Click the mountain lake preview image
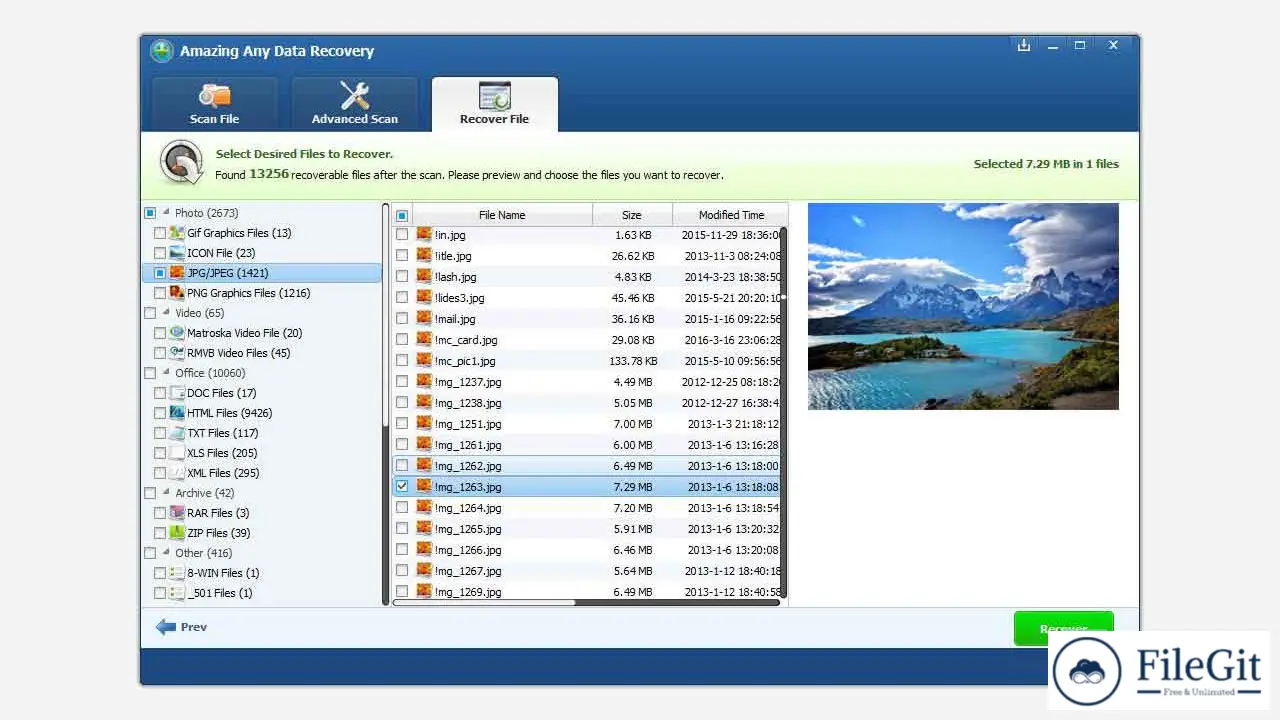This screenshot has height=720, width=1280. (x=963, y=306)
